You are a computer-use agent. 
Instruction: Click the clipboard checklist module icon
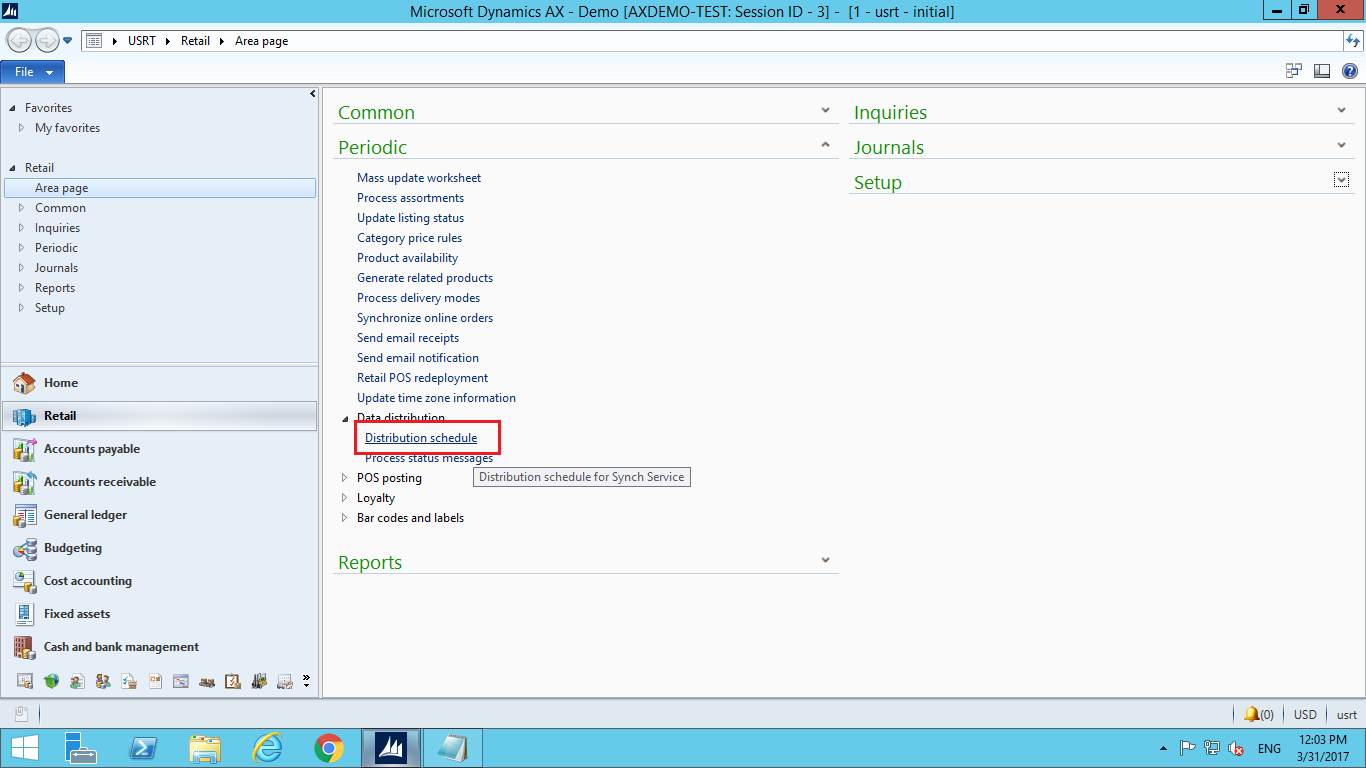(233, 681)
